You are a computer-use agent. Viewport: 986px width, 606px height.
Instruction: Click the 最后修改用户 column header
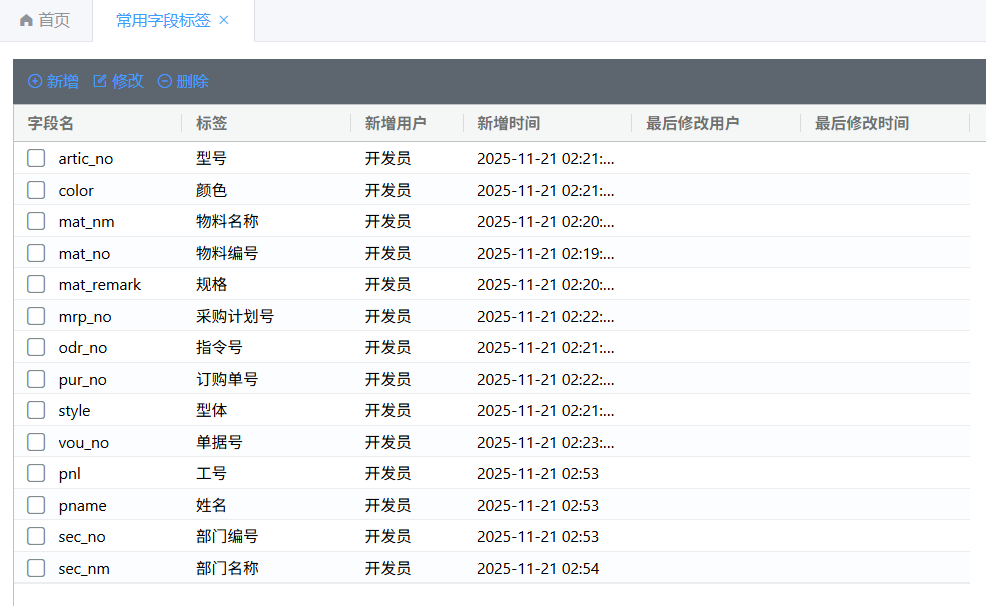coord(692,124)
